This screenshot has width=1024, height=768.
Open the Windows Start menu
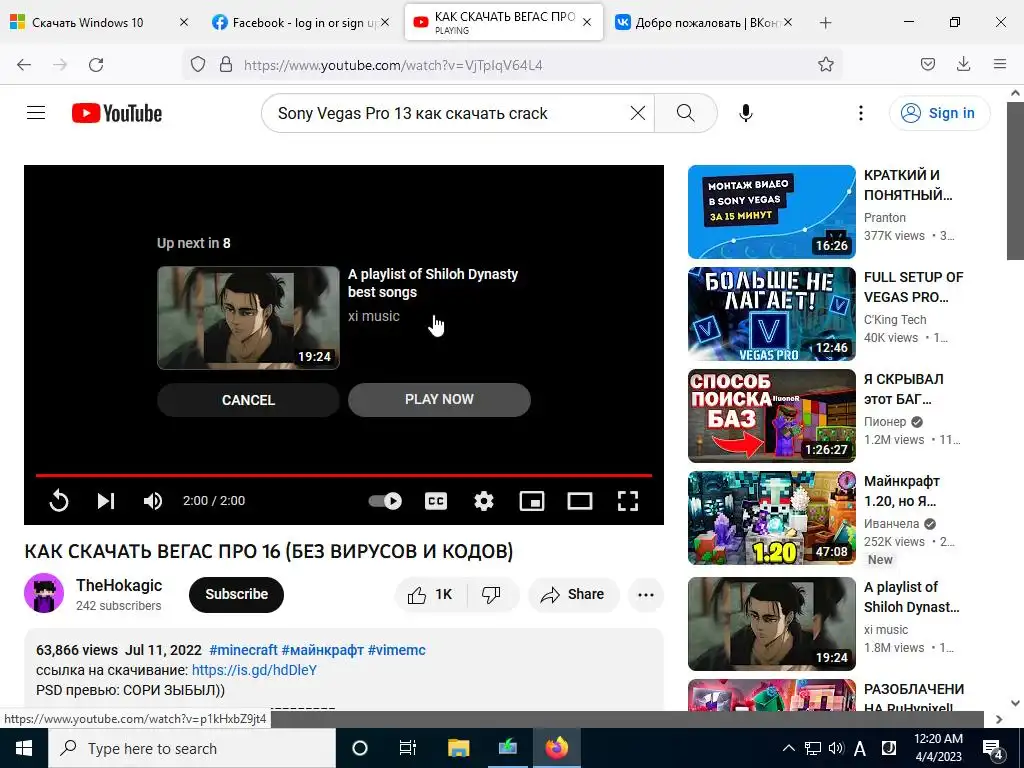[24, 748]
